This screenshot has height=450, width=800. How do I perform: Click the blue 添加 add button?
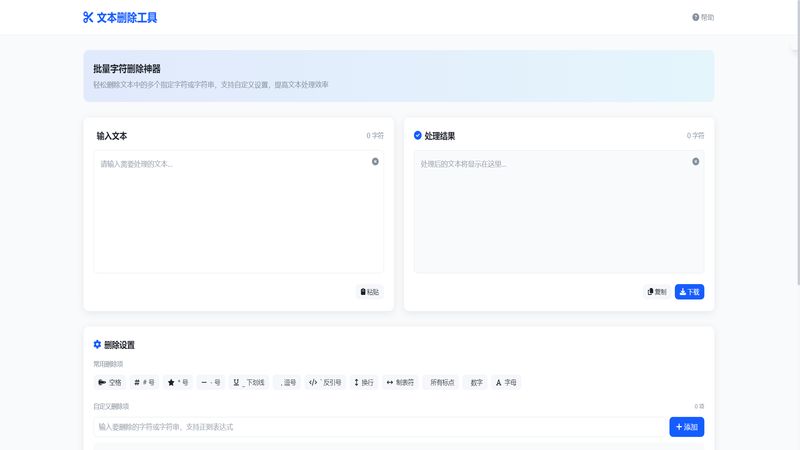pos(686,427)
